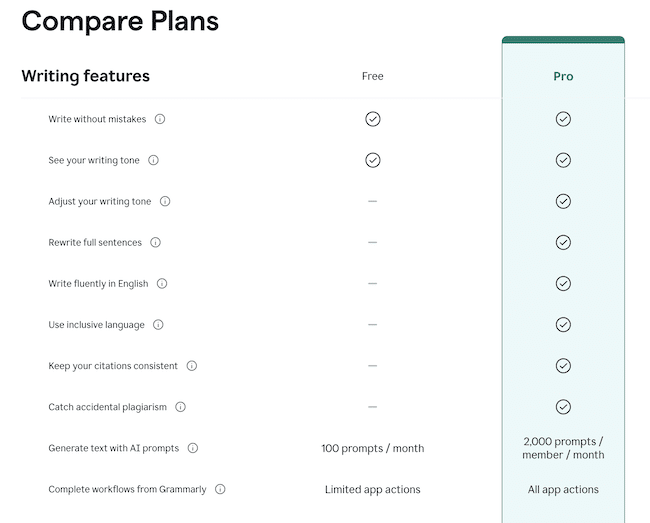Open info icon beside Generate text with AI prompts
Screen dimensions: 650x523
click(x=193, y=448)
